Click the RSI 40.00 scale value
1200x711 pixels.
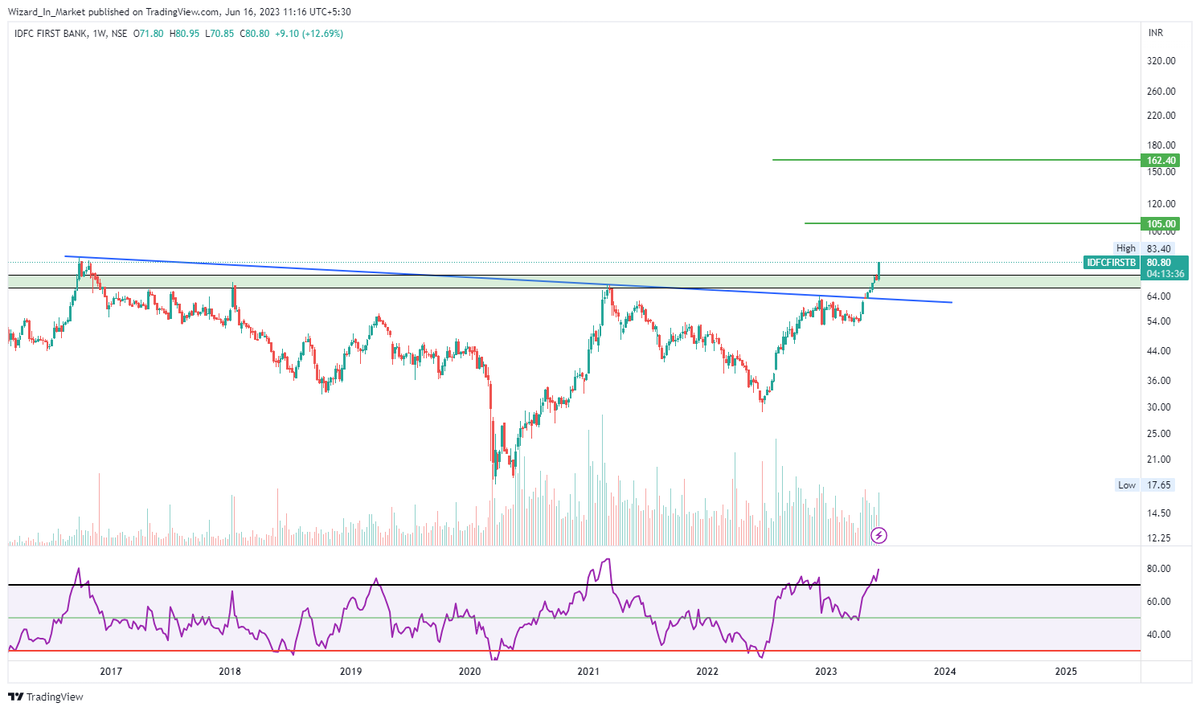pos(1160,634)
